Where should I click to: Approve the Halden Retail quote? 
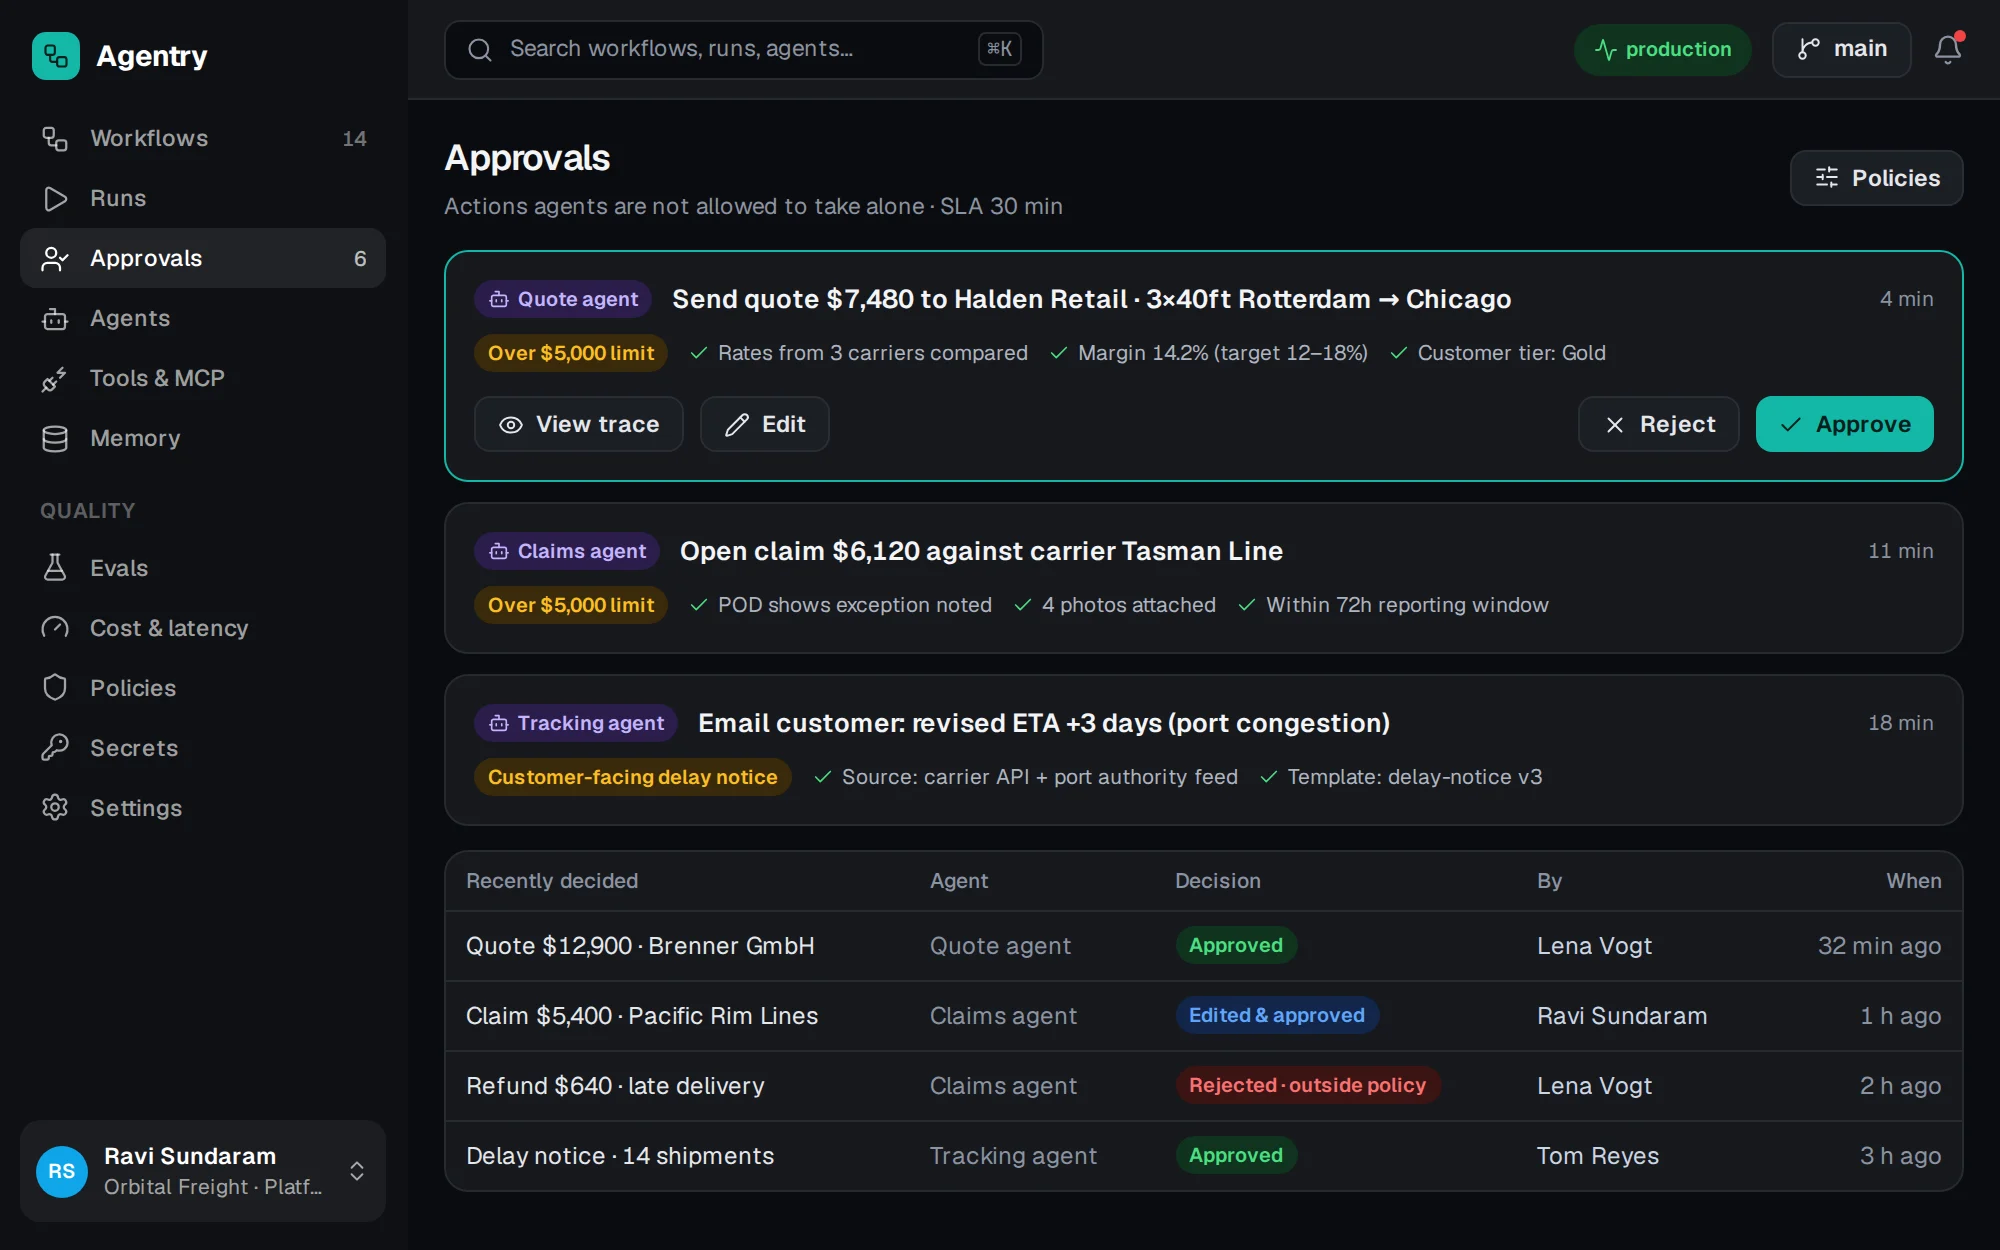point(1844,424)
